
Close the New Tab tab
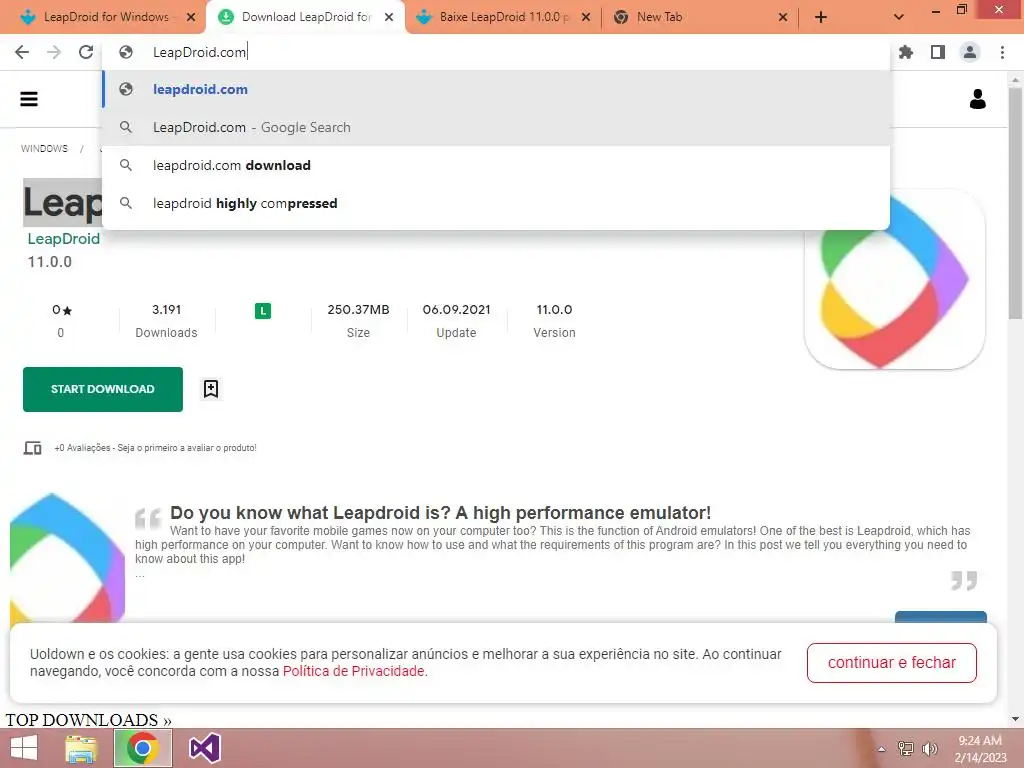tap(783, 18)
